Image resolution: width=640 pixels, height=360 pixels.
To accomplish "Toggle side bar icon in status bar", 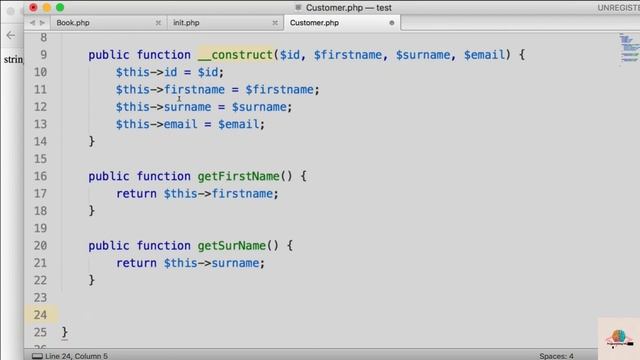I will pyautogui.click(x=37, y=356).
